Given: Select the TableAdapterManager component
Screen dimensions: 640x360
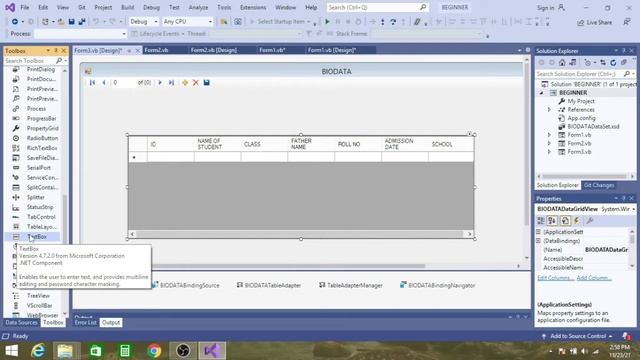Looking at the screenshot, I should (351, 285).
